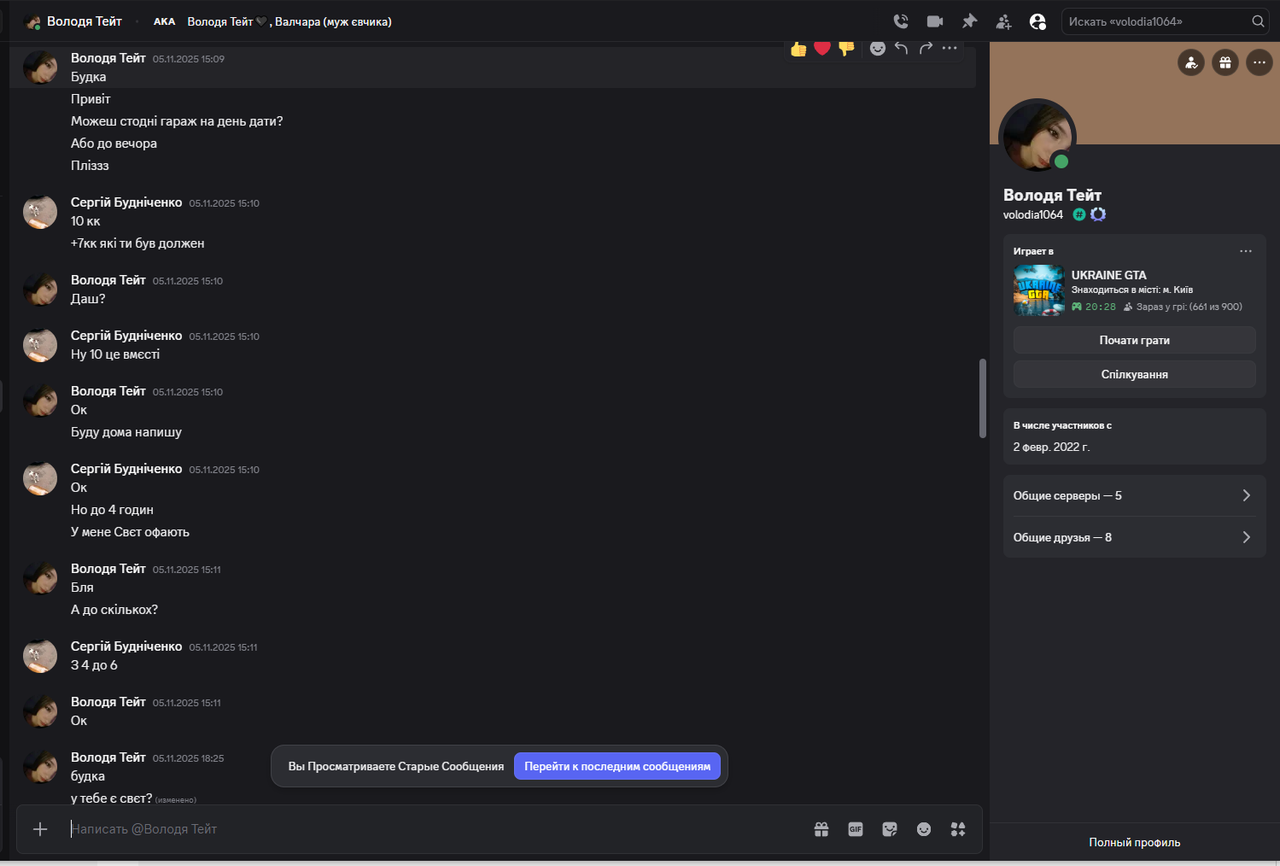React with thumbs up emoji
Viewport: 1280px width, 866px height.
pyautogui.click(x=798, y=48)
